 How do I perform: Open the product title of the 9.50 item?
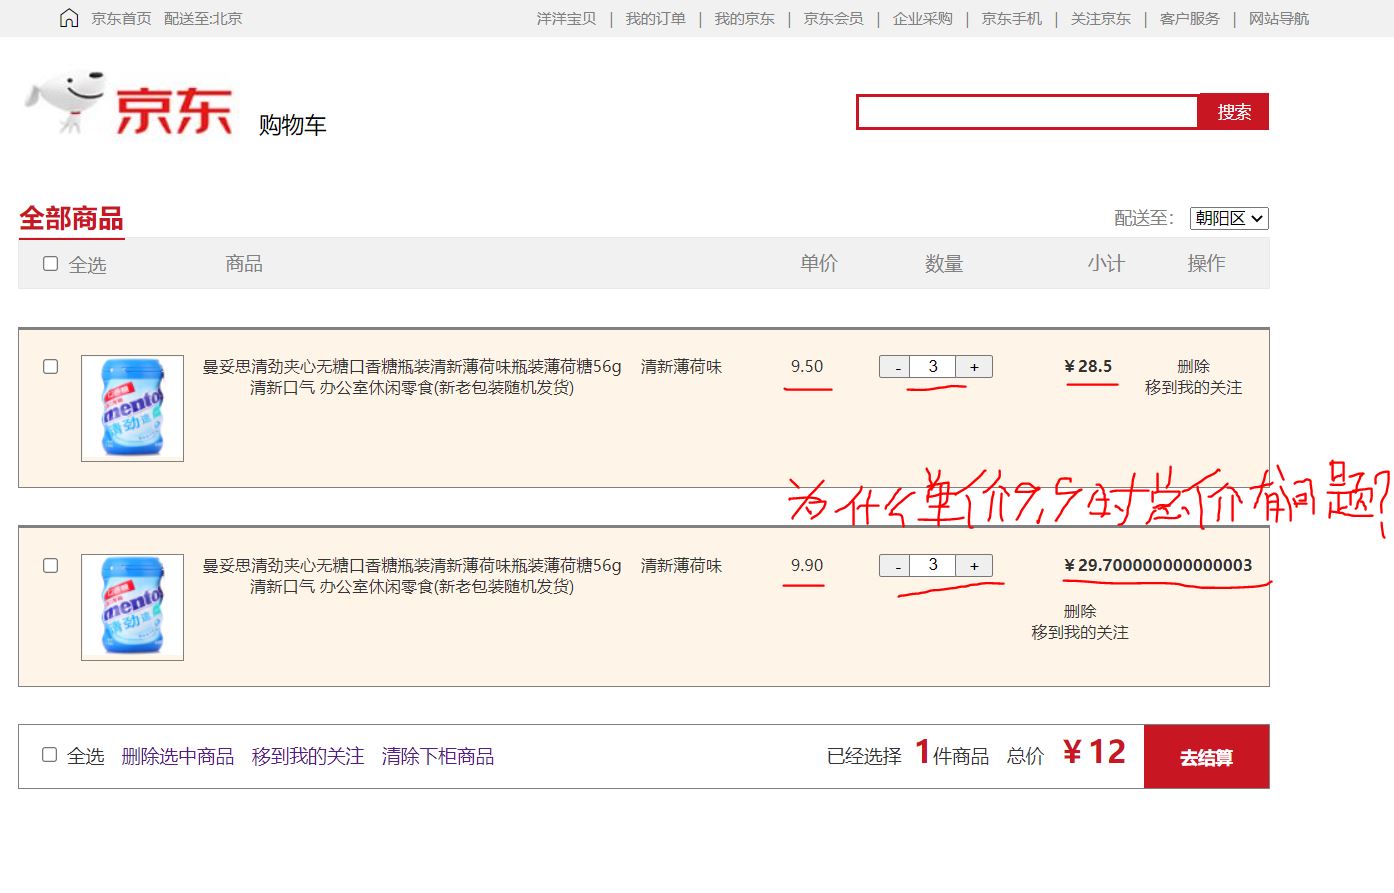412,377
